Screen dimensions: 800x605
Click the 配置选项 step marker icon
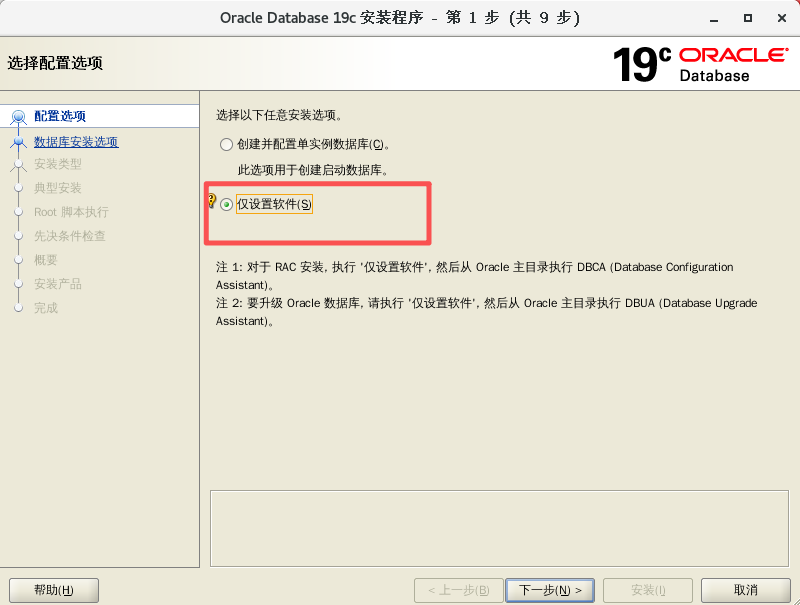[19, 117]
